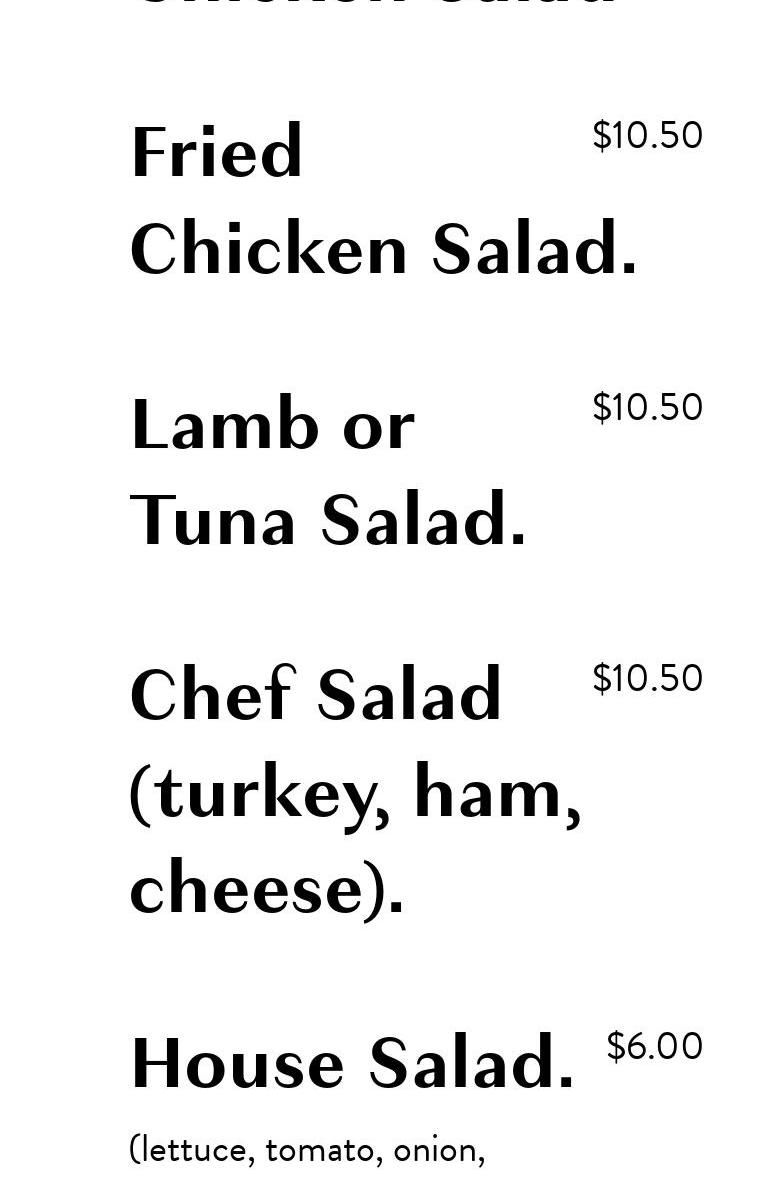This screenshot has width=770, height=1193.
Task: Click the Chef Salad $10.50 price
Action: [x=647, y=678]
